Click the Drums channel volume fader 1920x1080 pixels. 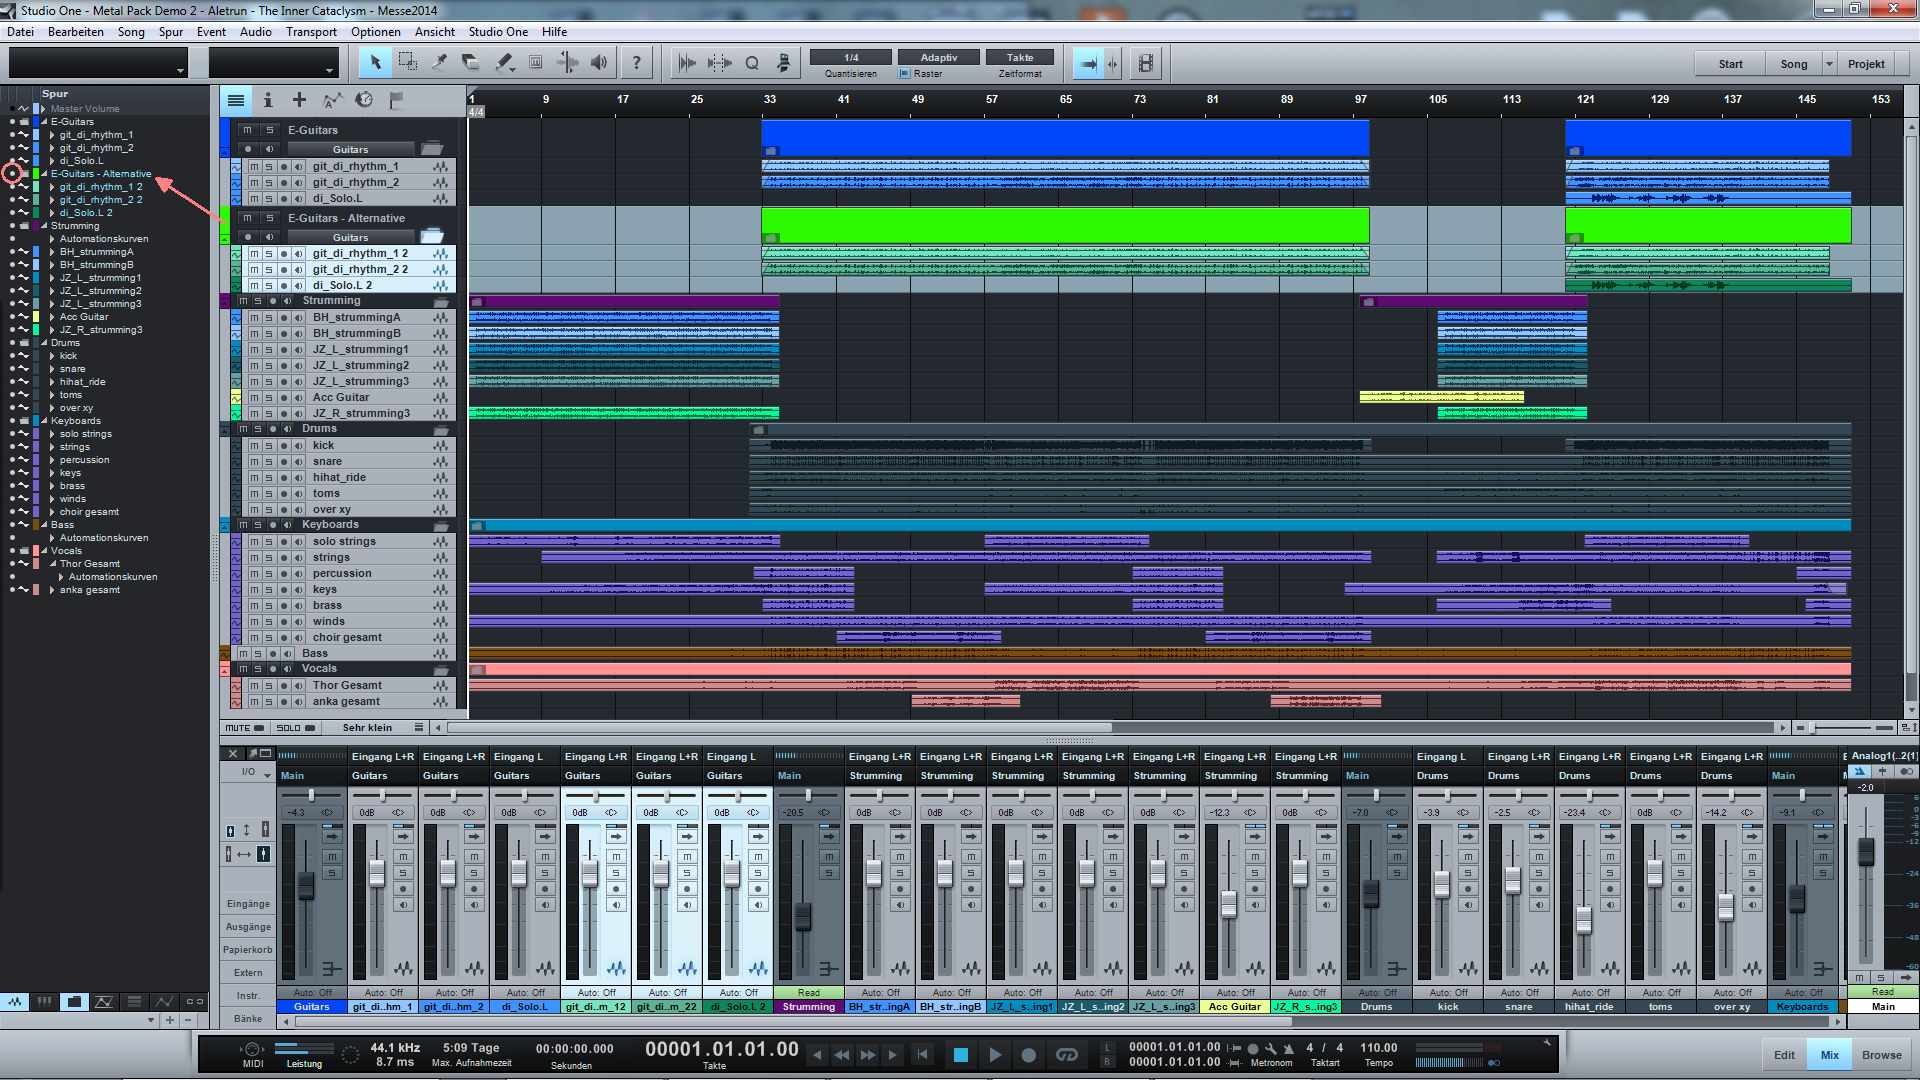tap(1371, 893)
